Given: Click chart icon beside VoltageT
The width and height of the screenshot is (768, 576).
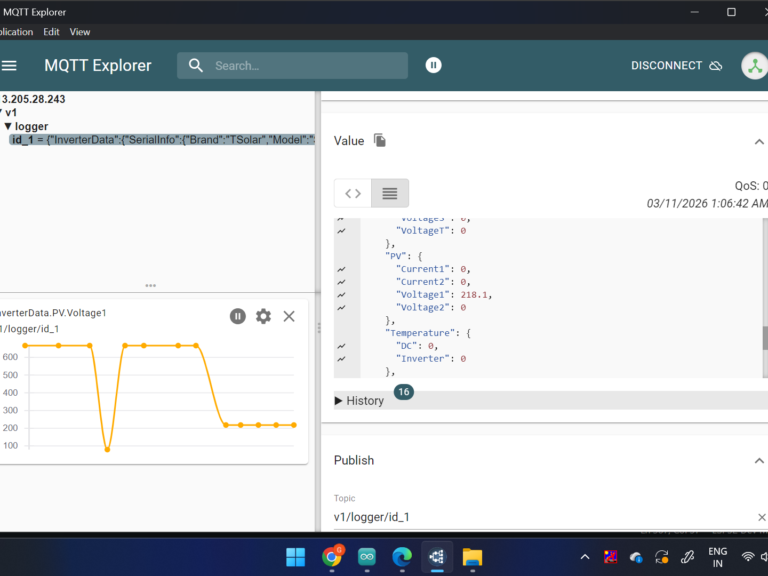Looking at the screenshot, I should 341,231.
